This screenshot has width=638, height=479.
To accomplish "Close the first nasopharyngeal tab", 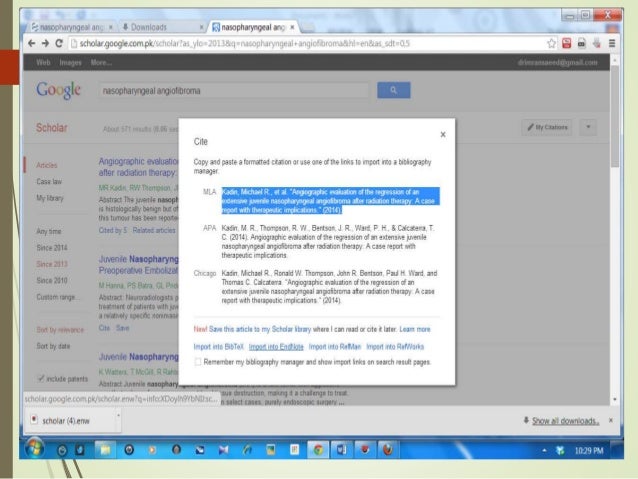I will [111, 27].
